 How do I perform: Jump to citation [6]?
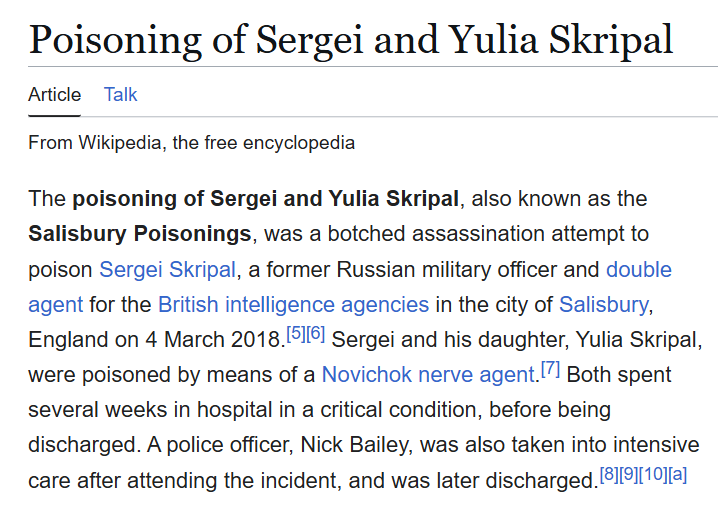315,333
